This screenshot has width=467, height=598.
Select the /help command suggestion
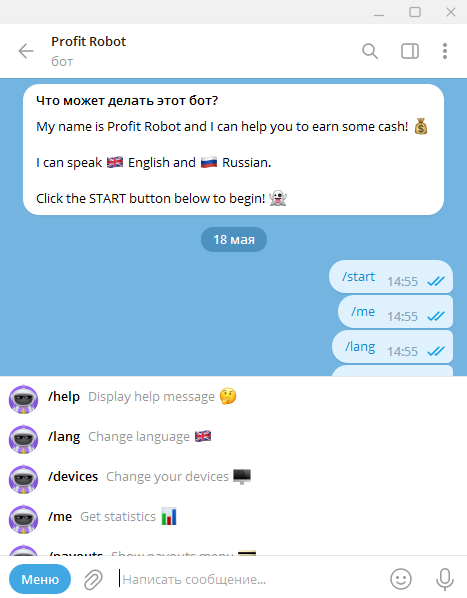click(233, 397)
